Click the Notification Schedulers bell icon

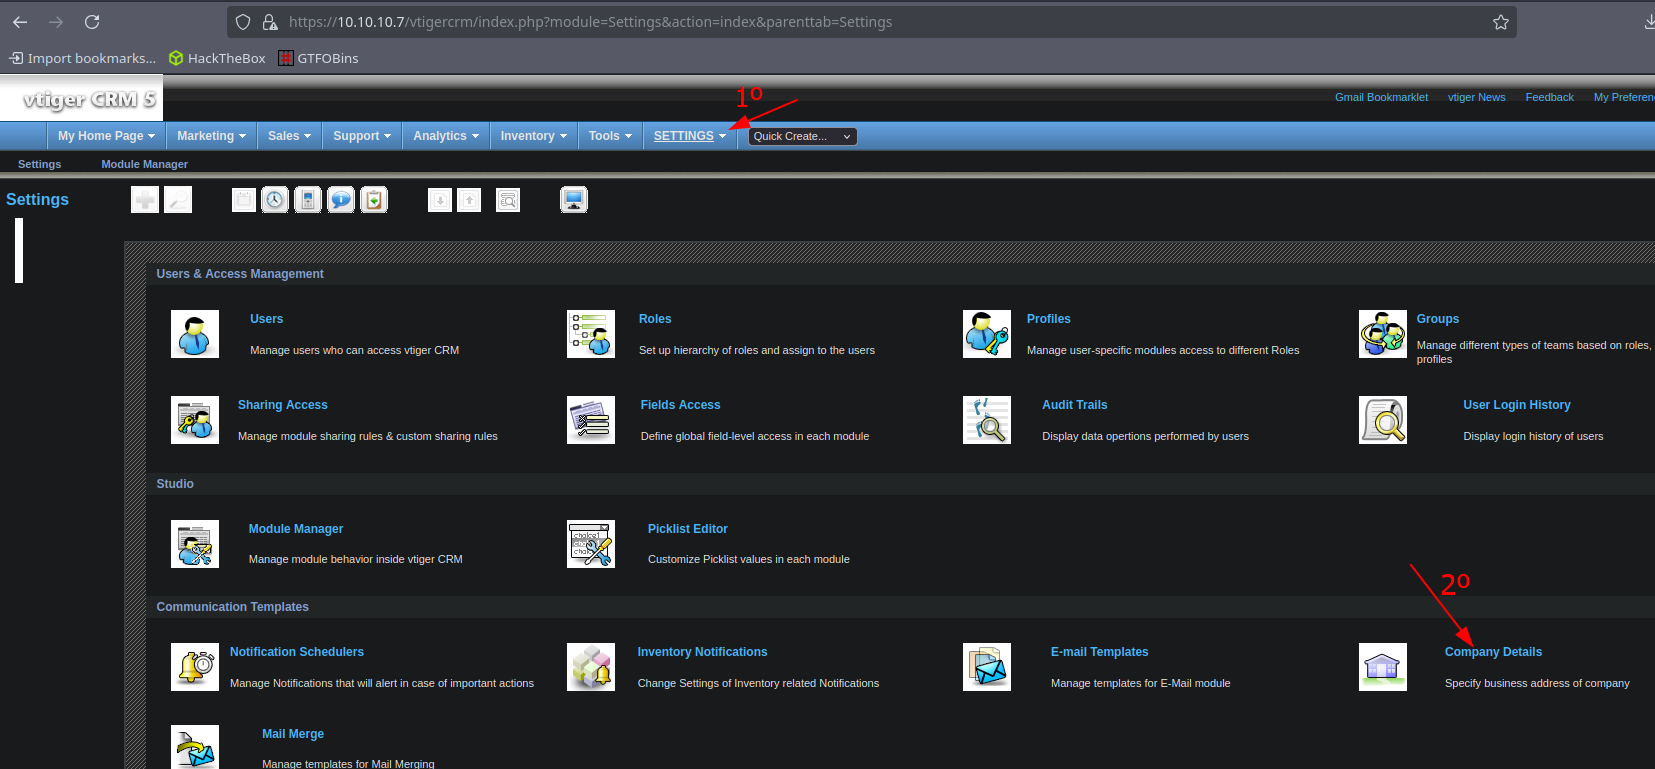(x=195, y=667)
